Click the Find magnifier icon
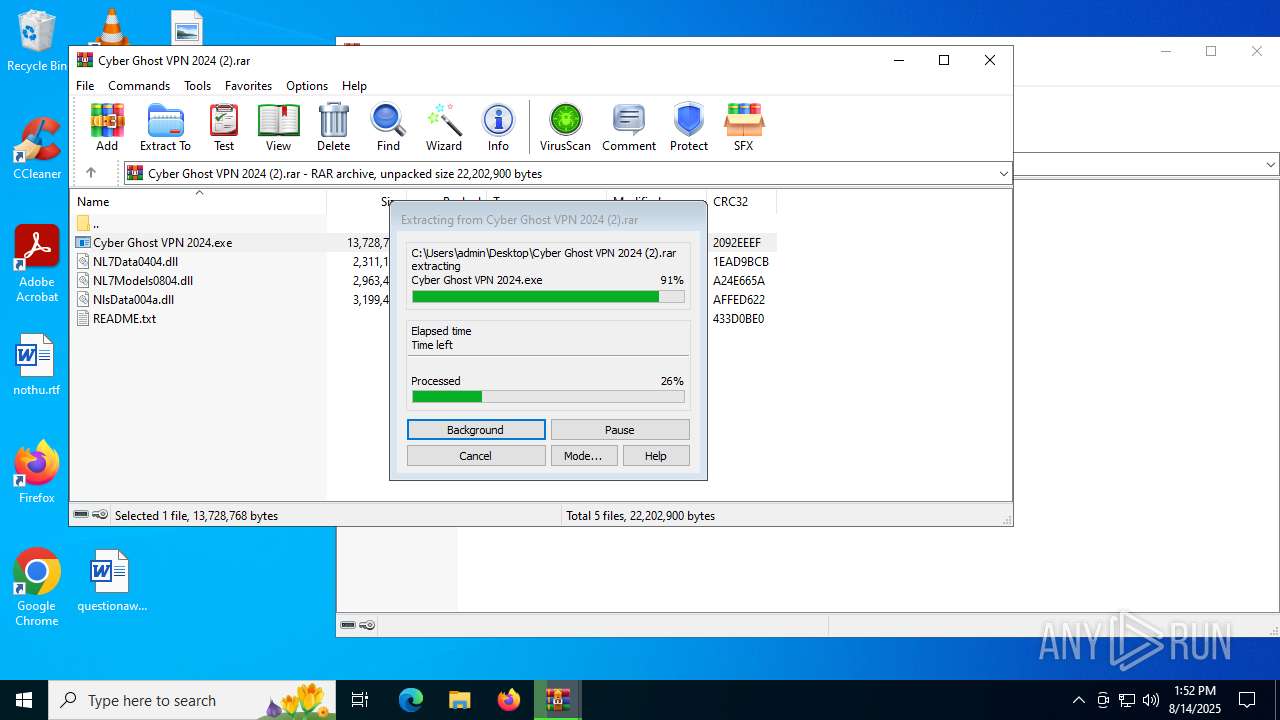 (388, 127)
